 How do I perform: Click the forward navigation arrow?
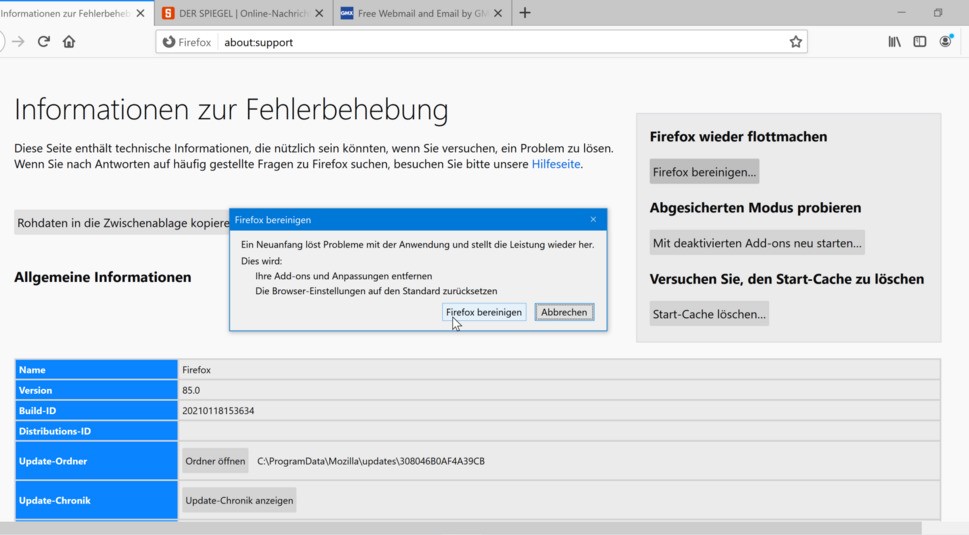(19, 42)
